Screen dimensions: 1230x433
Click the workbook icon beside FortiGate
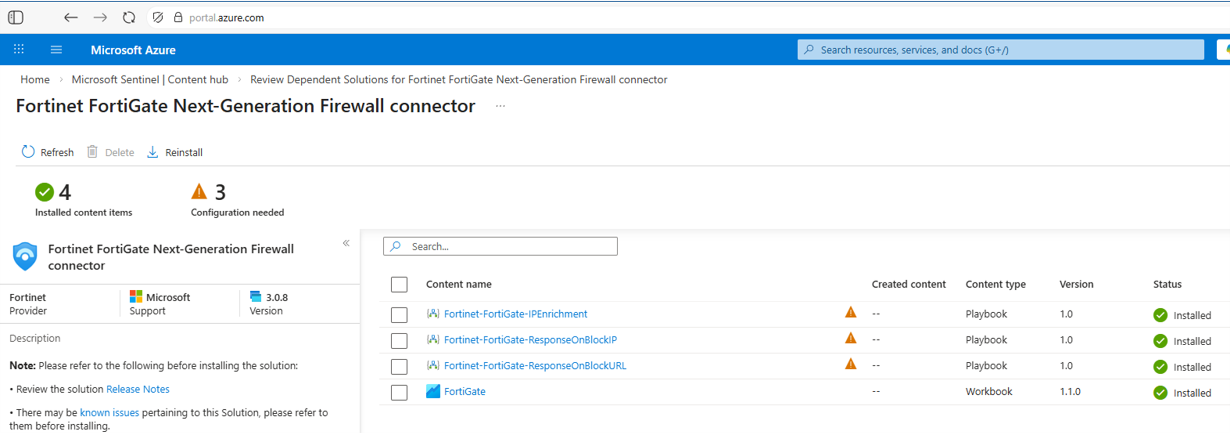point(433,392)
